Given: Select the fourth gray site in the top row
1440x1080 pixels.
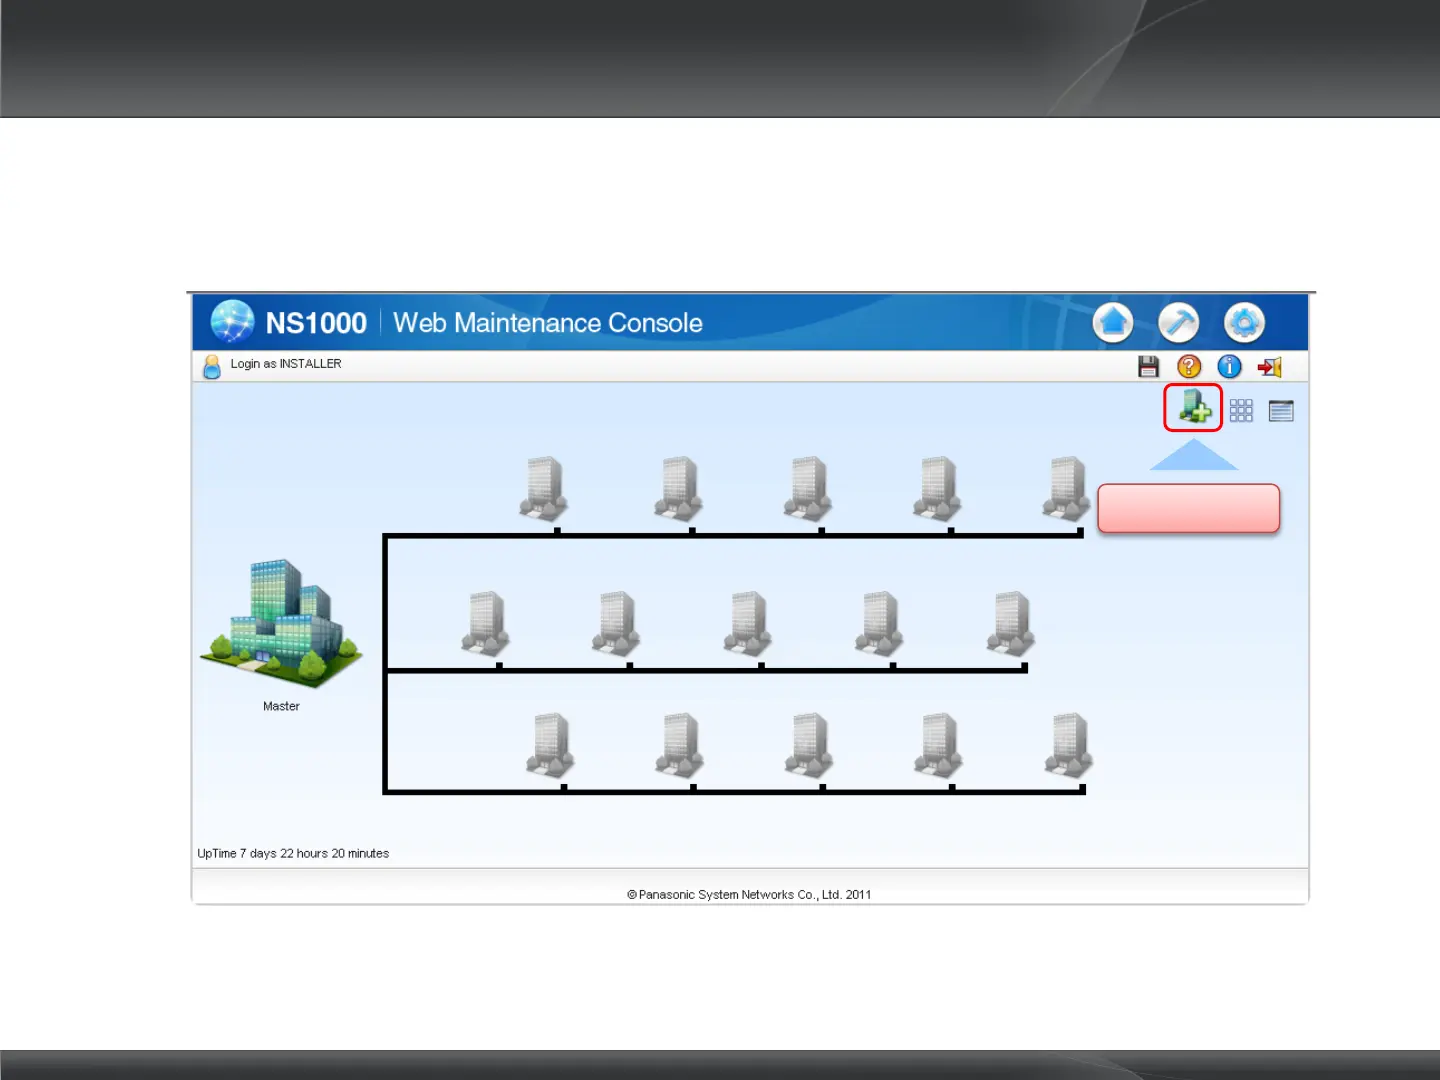Looking at the screenshot, I should click(938, 489).
